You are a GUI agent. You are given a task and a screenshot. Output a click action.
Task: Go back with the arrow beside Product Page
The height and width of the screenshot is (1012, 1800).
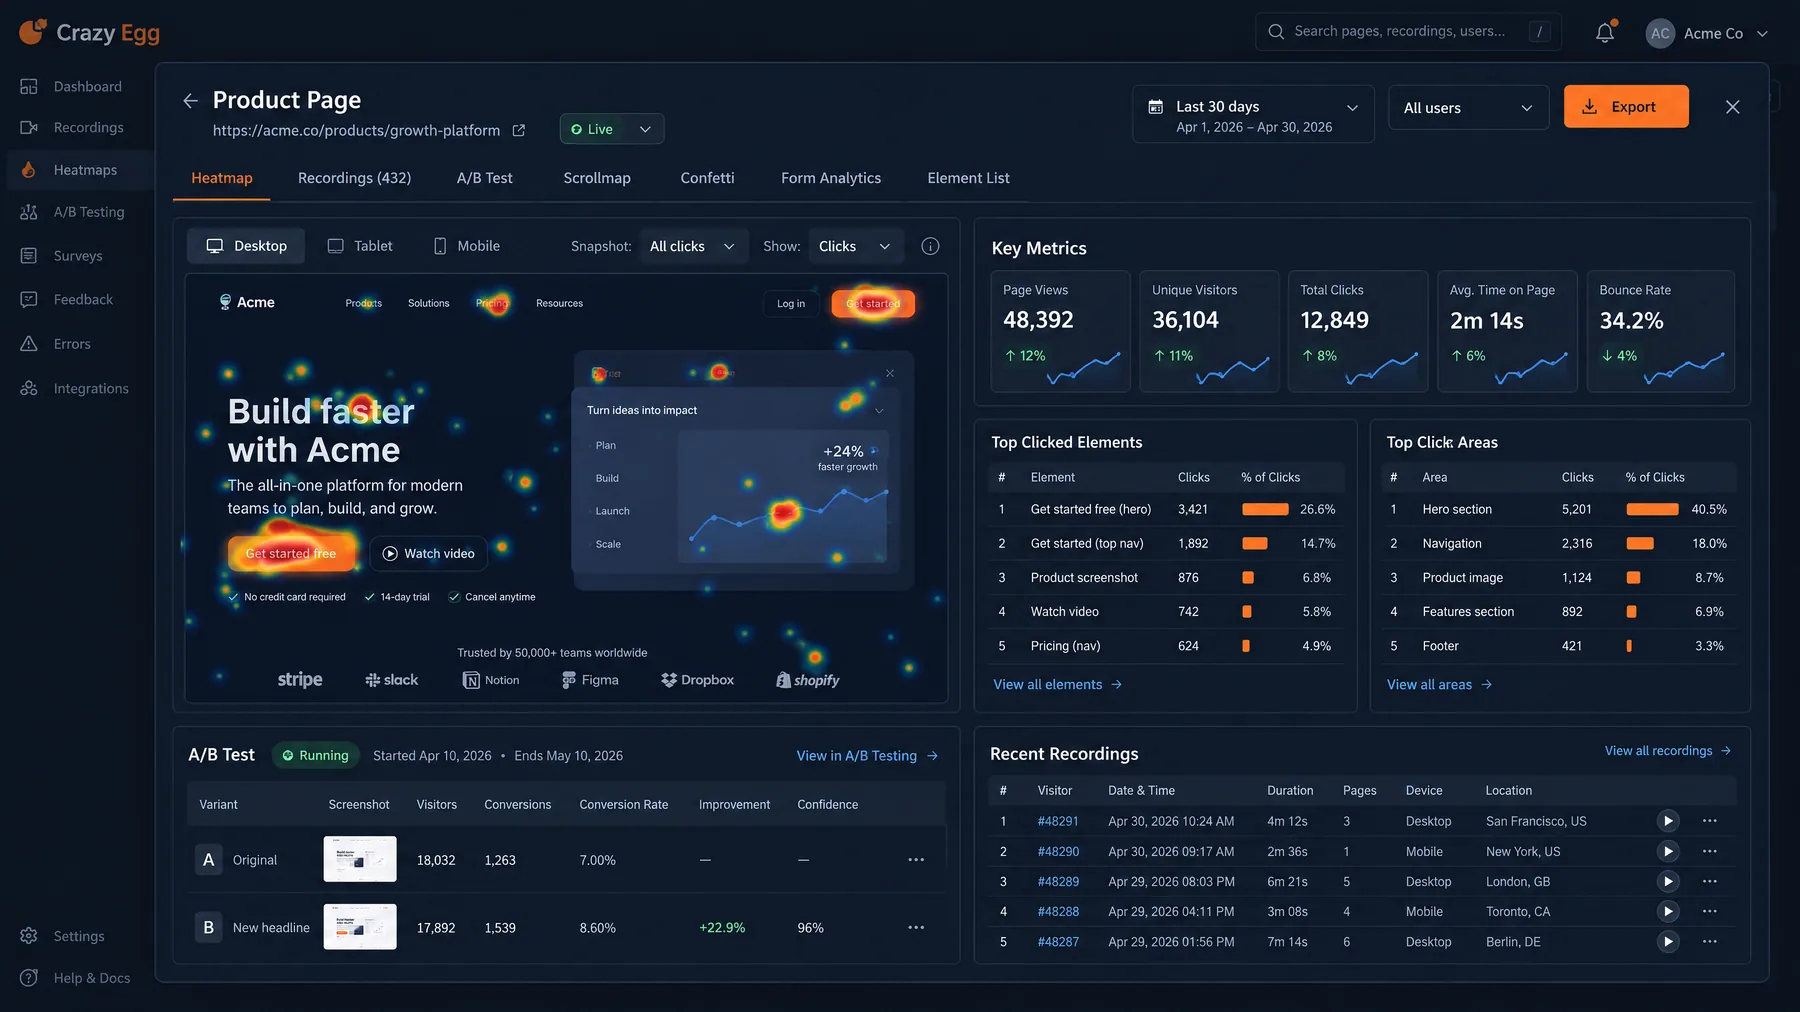click(190, 101)
